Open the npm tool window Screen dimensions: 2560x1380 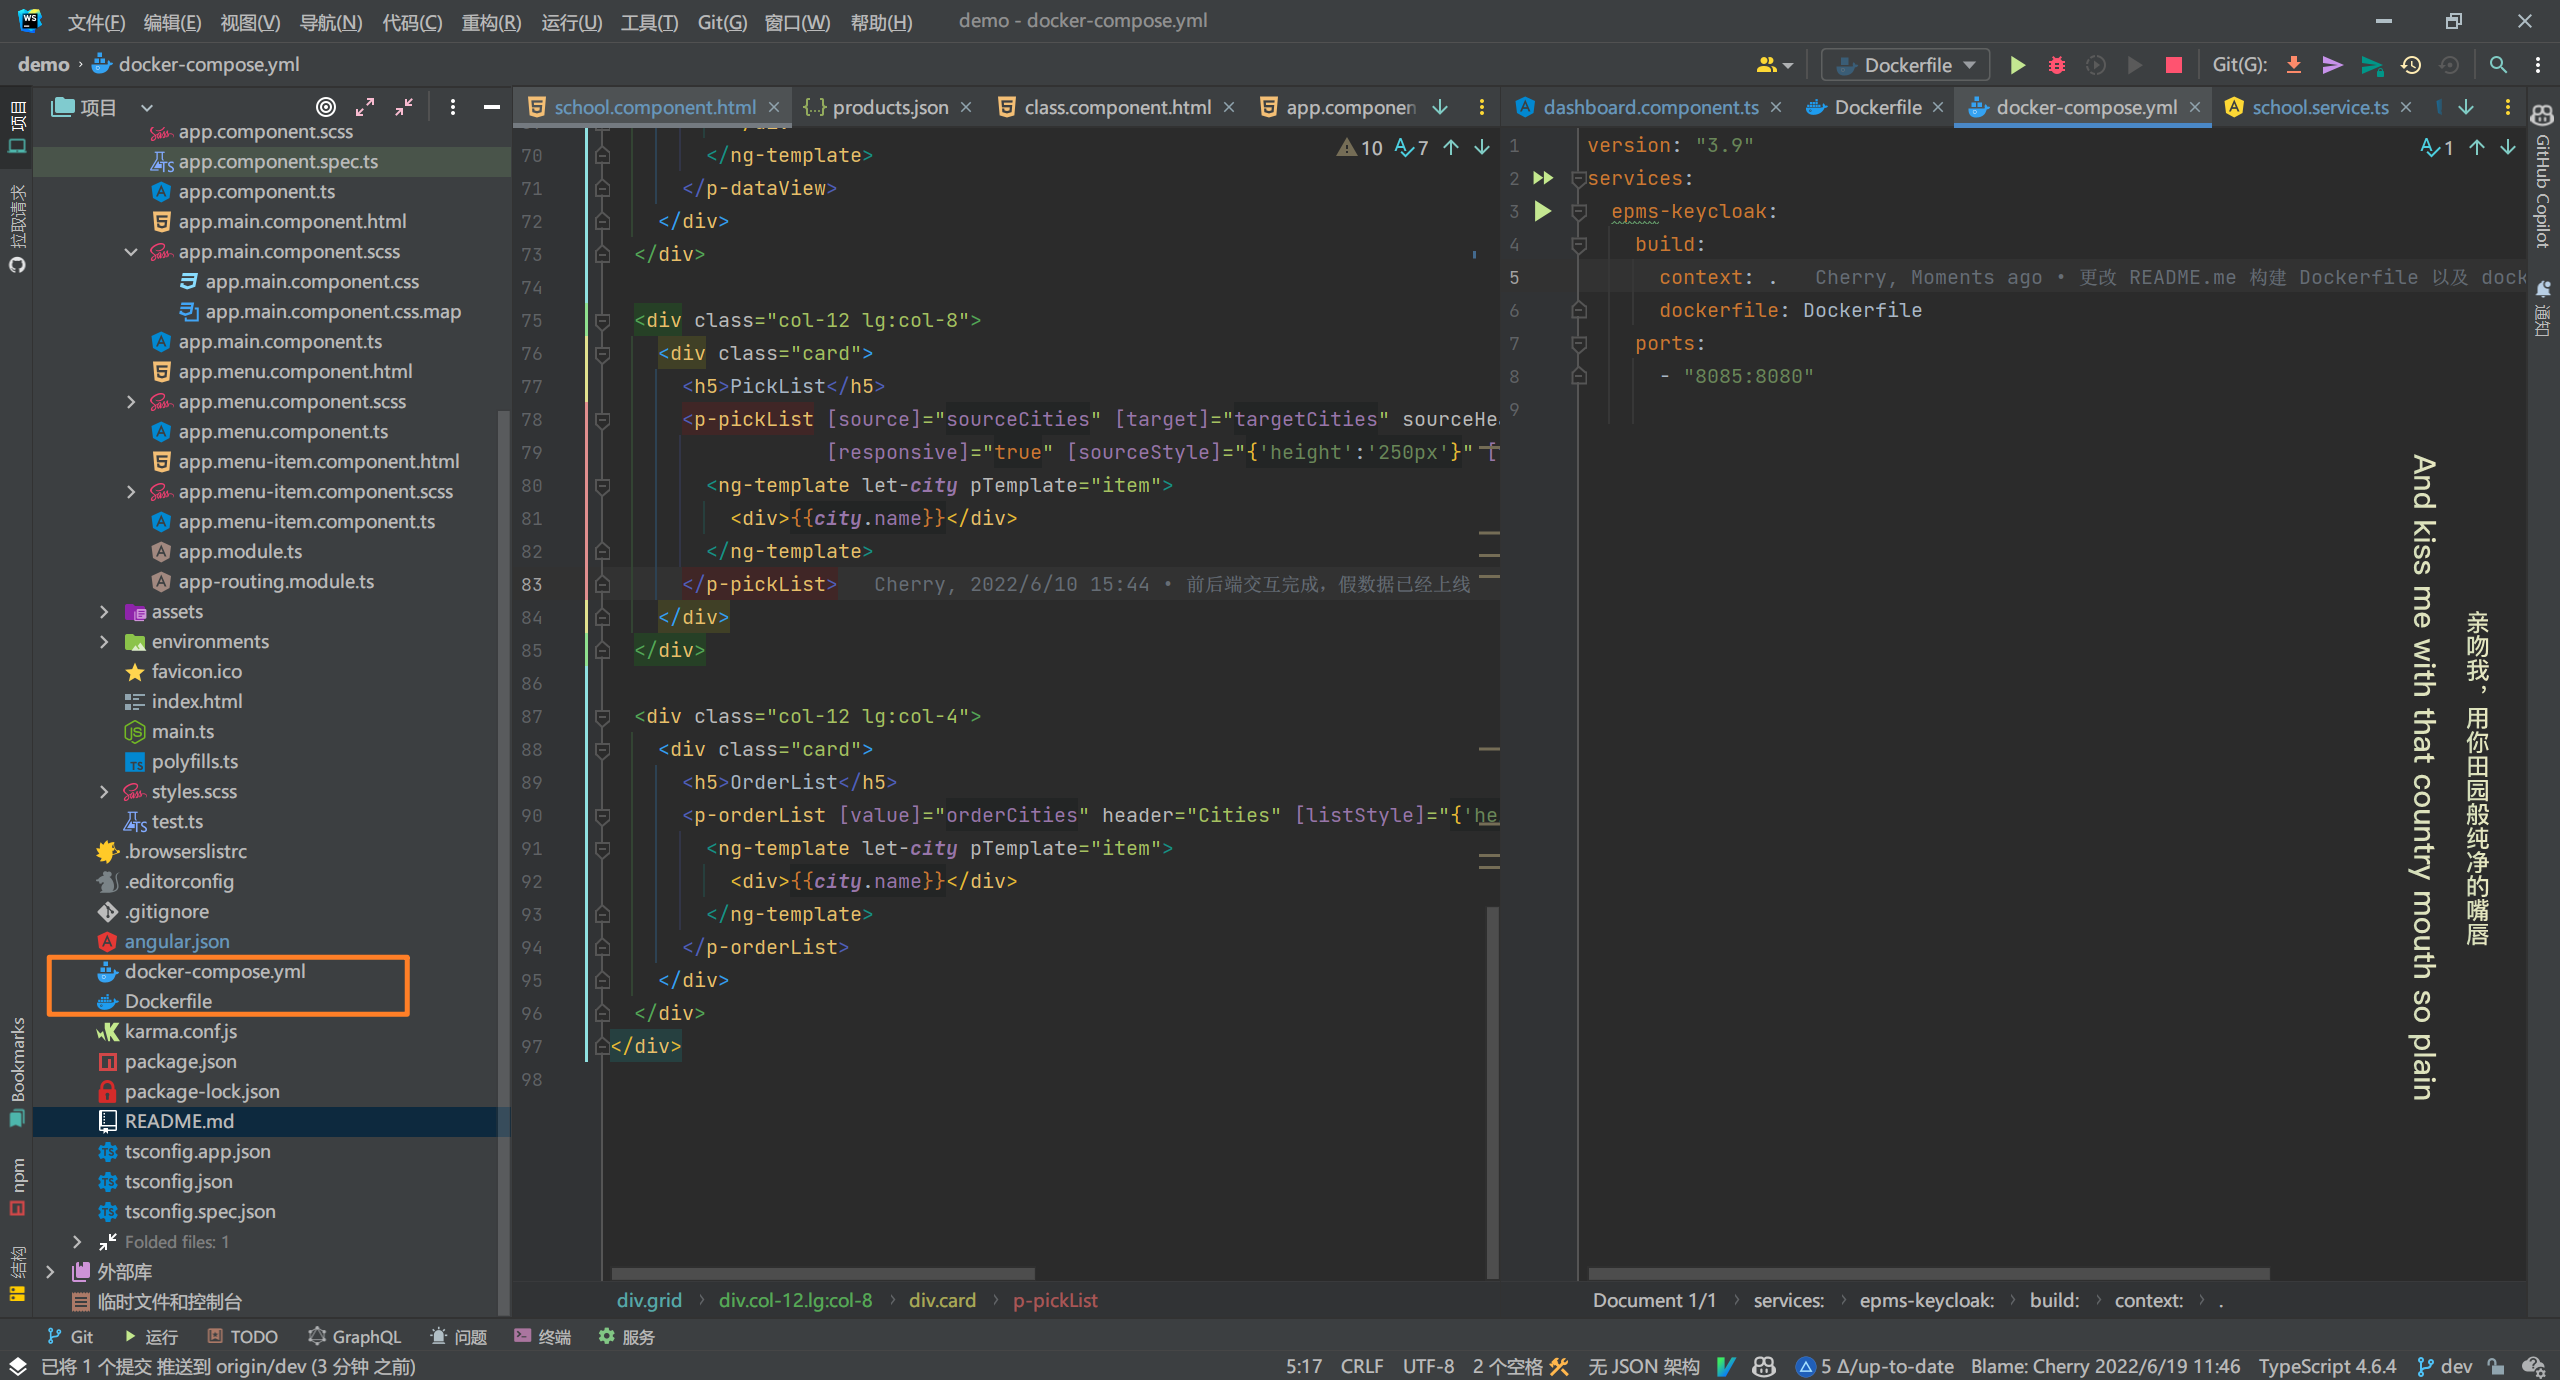click(17, 1187)
